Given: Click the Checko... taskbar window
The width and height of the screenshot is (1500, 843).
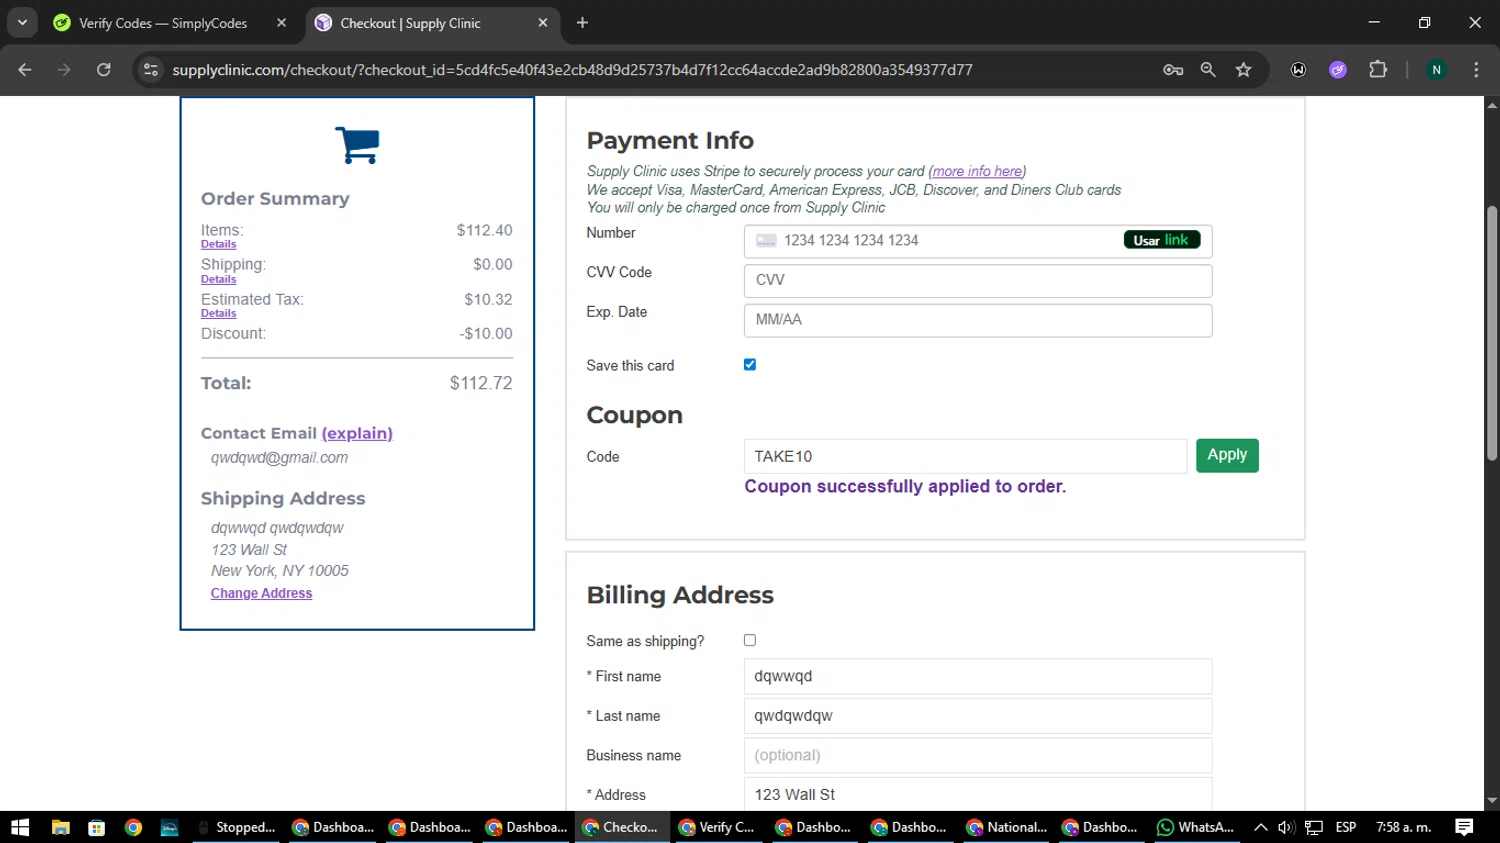Looking at the screenshot, I should [622, 827].
